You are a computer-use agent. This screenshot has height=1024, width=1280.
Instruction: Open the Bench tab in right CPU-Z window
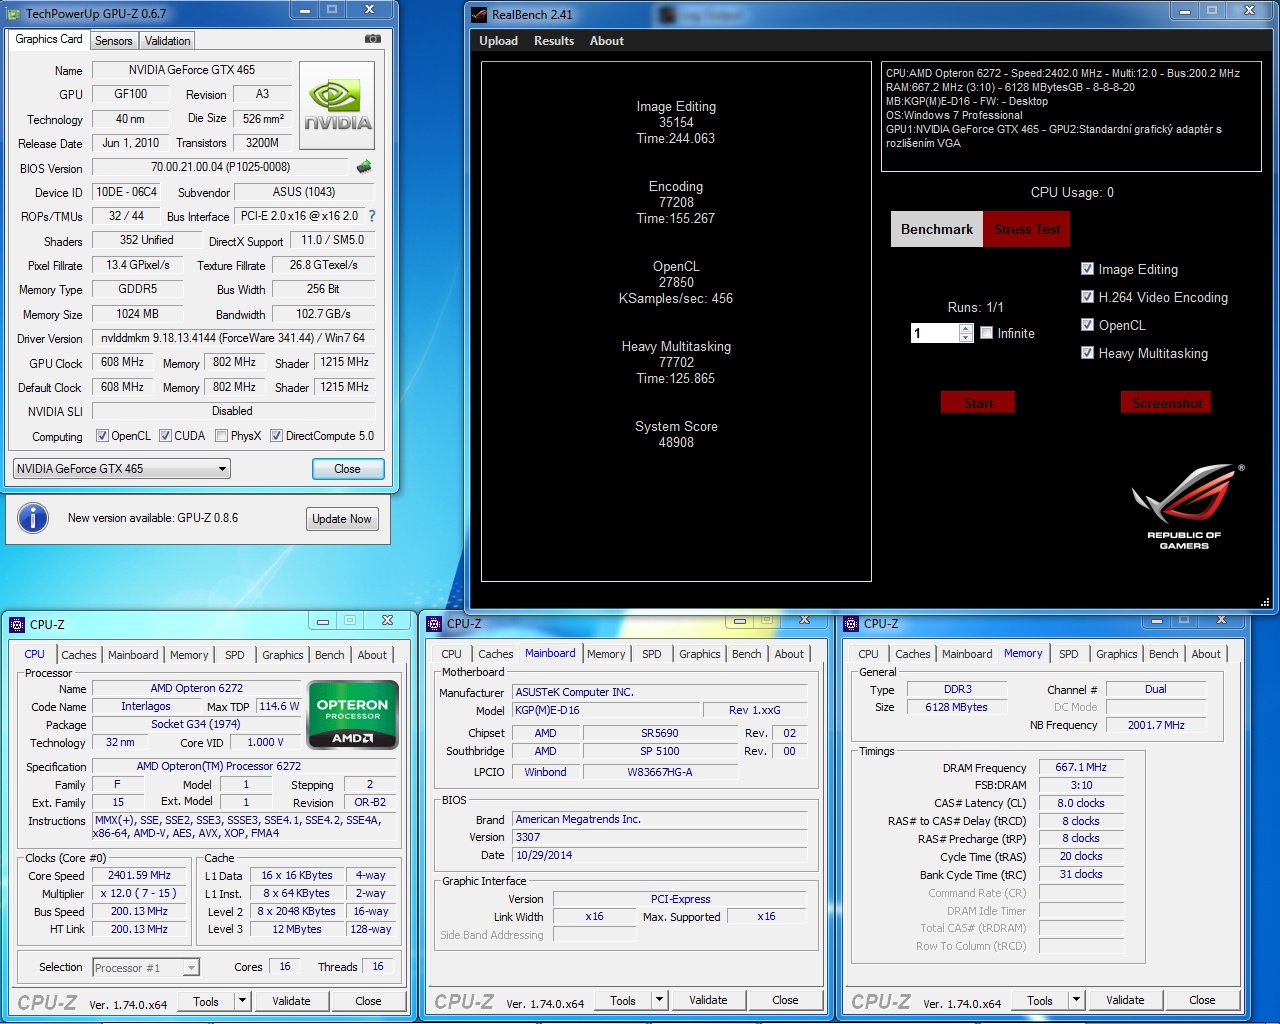tap(1163, 654)
